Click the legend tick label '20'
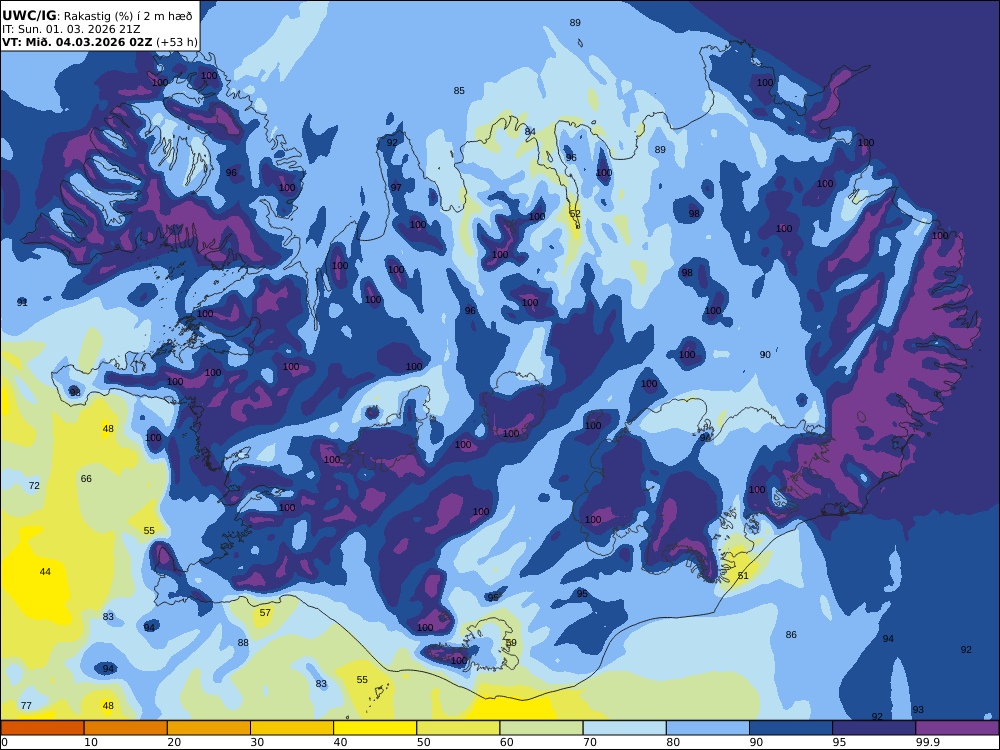This screenshot has height=750, width=1000. (x=174, y=742)
